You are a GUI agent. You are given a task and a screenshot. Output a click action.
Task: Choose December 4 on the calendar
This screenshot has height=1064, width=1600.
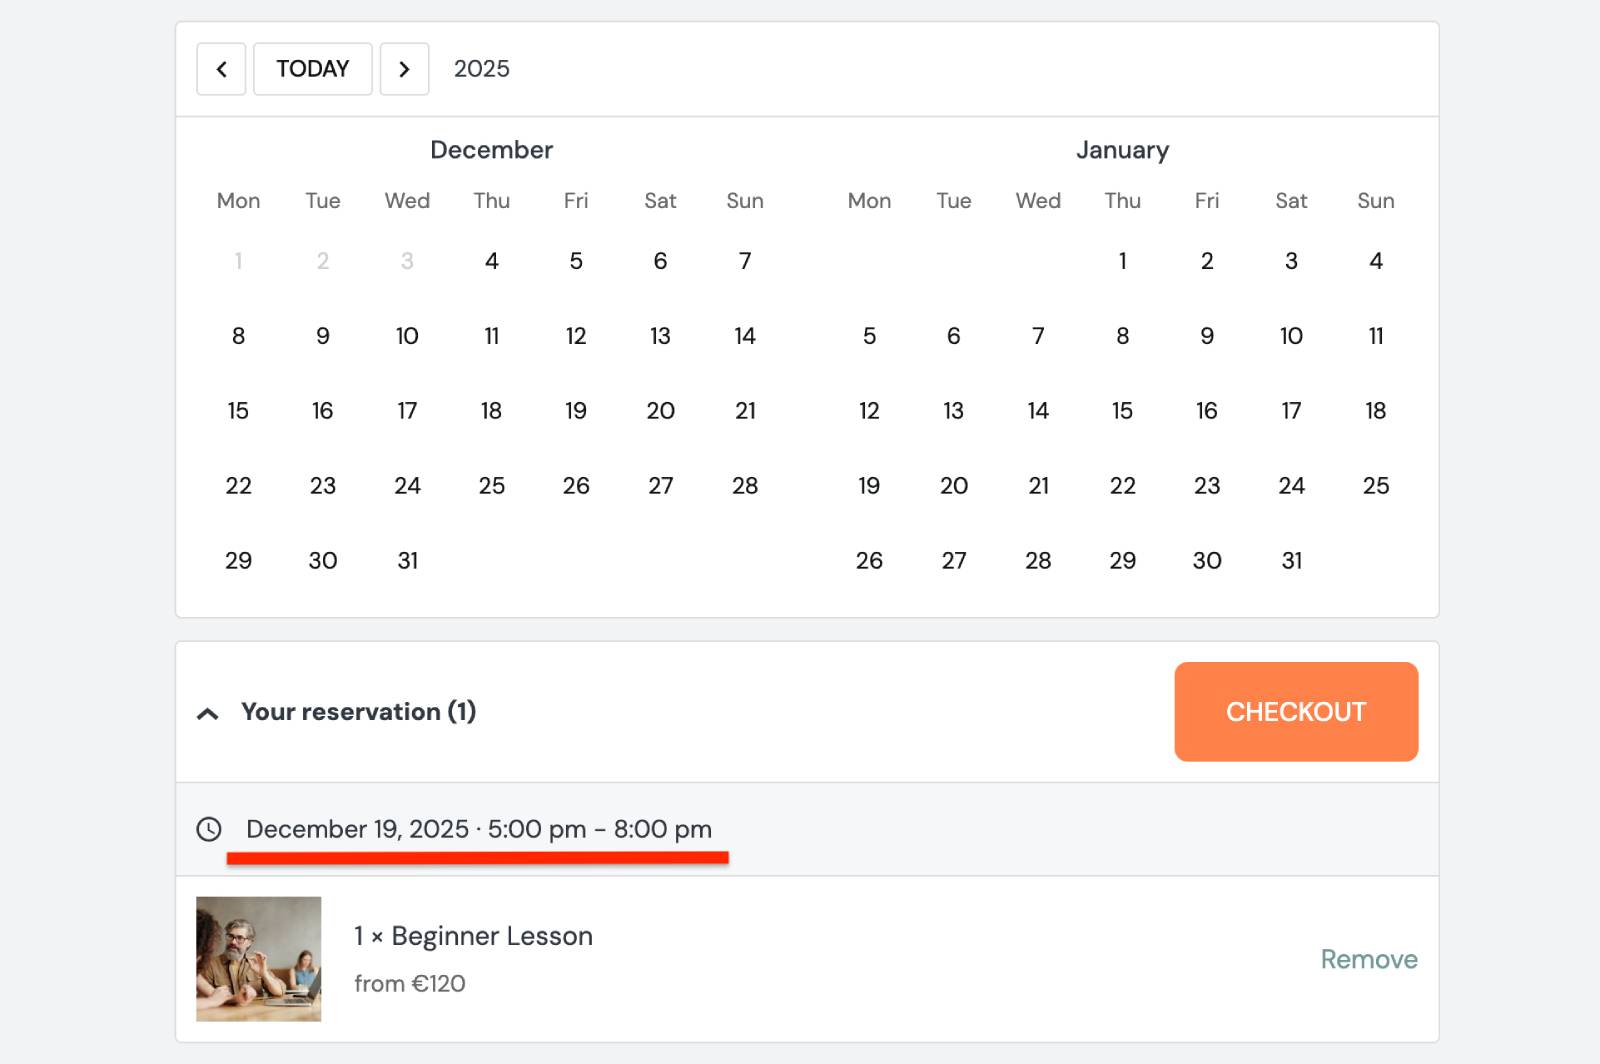[491, 261]
